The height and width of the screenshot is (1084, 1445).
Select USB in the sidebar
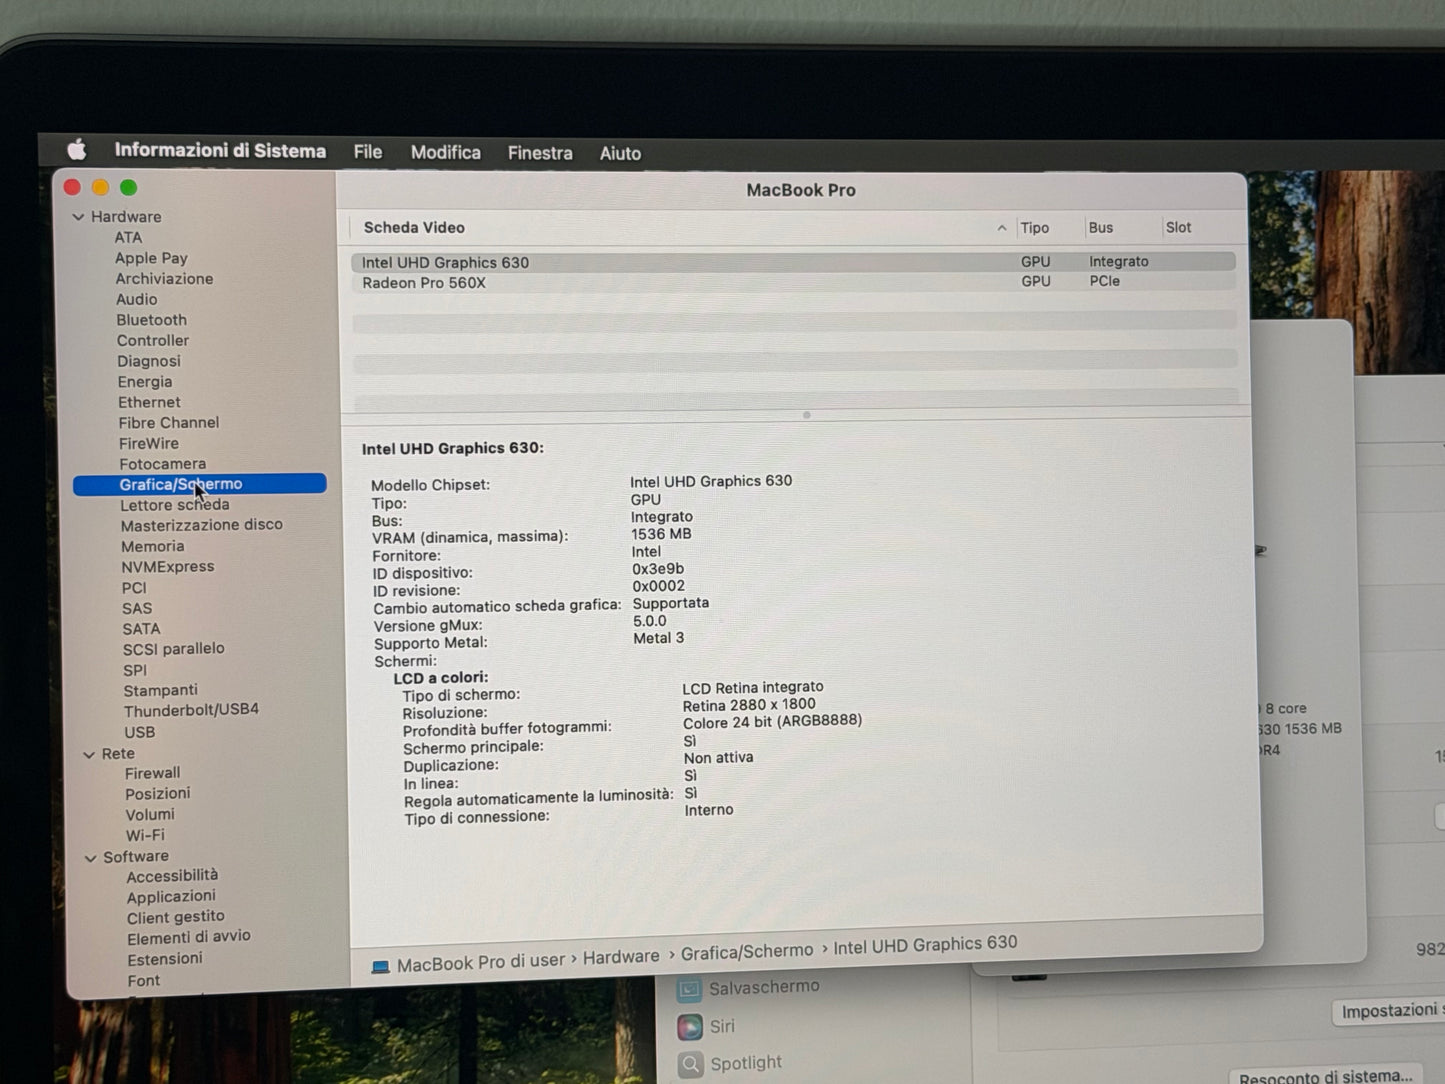pos(139,732)
